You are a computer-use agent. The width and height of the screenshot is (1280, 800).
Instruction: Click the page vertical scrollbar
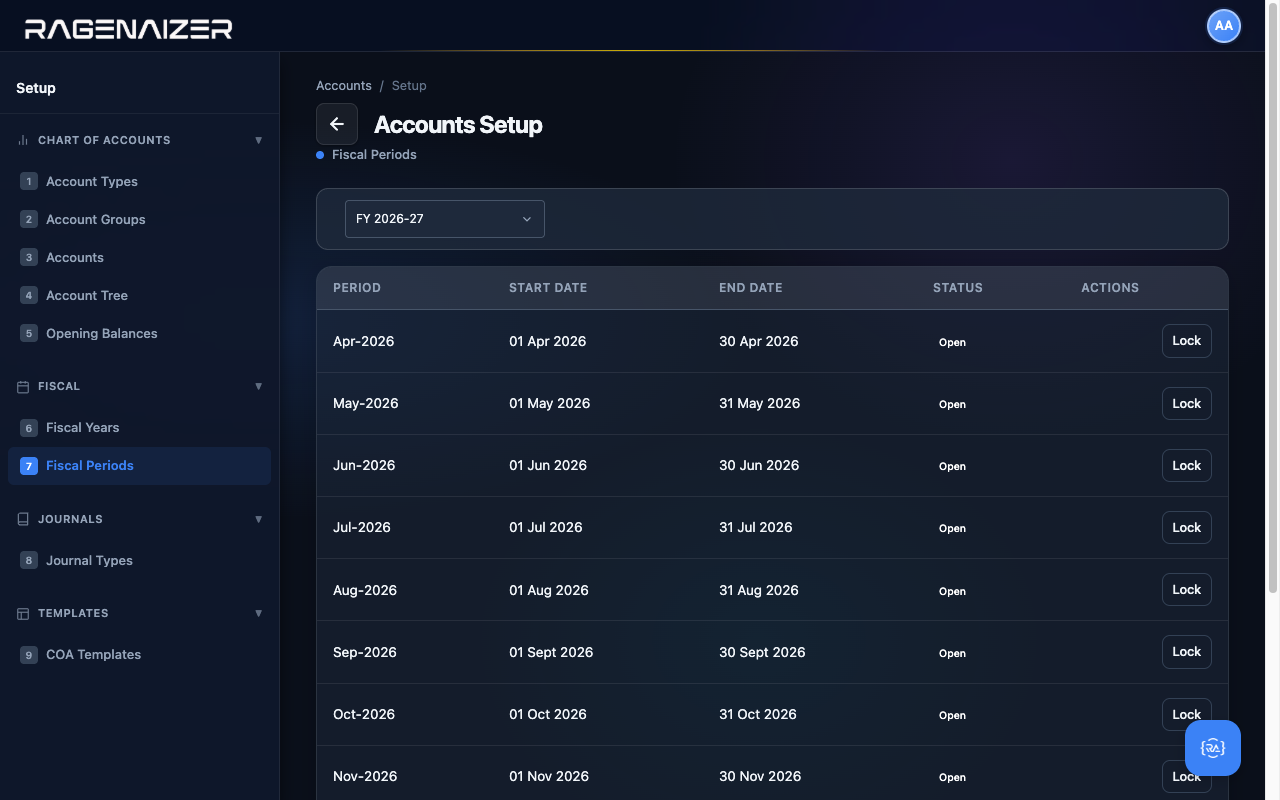click(1273, 300)
